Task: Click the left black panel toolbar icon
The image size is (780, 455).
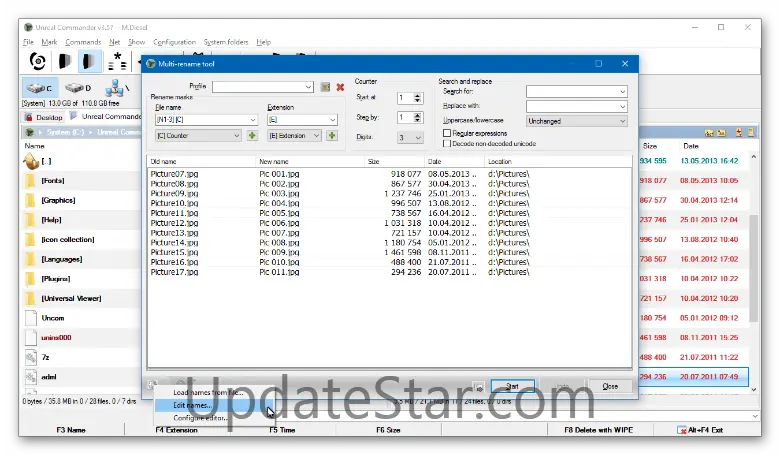Action: point(65,61)
